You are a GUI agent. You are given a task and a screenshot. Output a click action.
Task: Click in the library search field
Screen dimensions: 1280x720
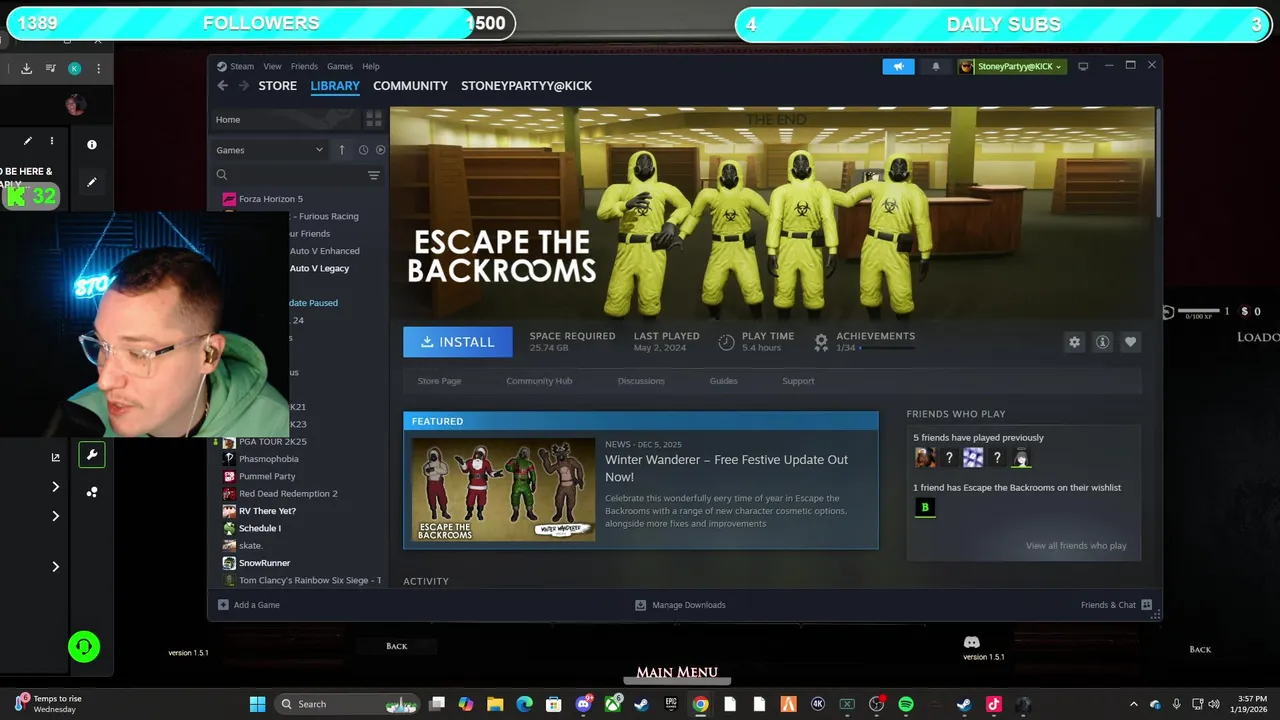coord(298,175)
